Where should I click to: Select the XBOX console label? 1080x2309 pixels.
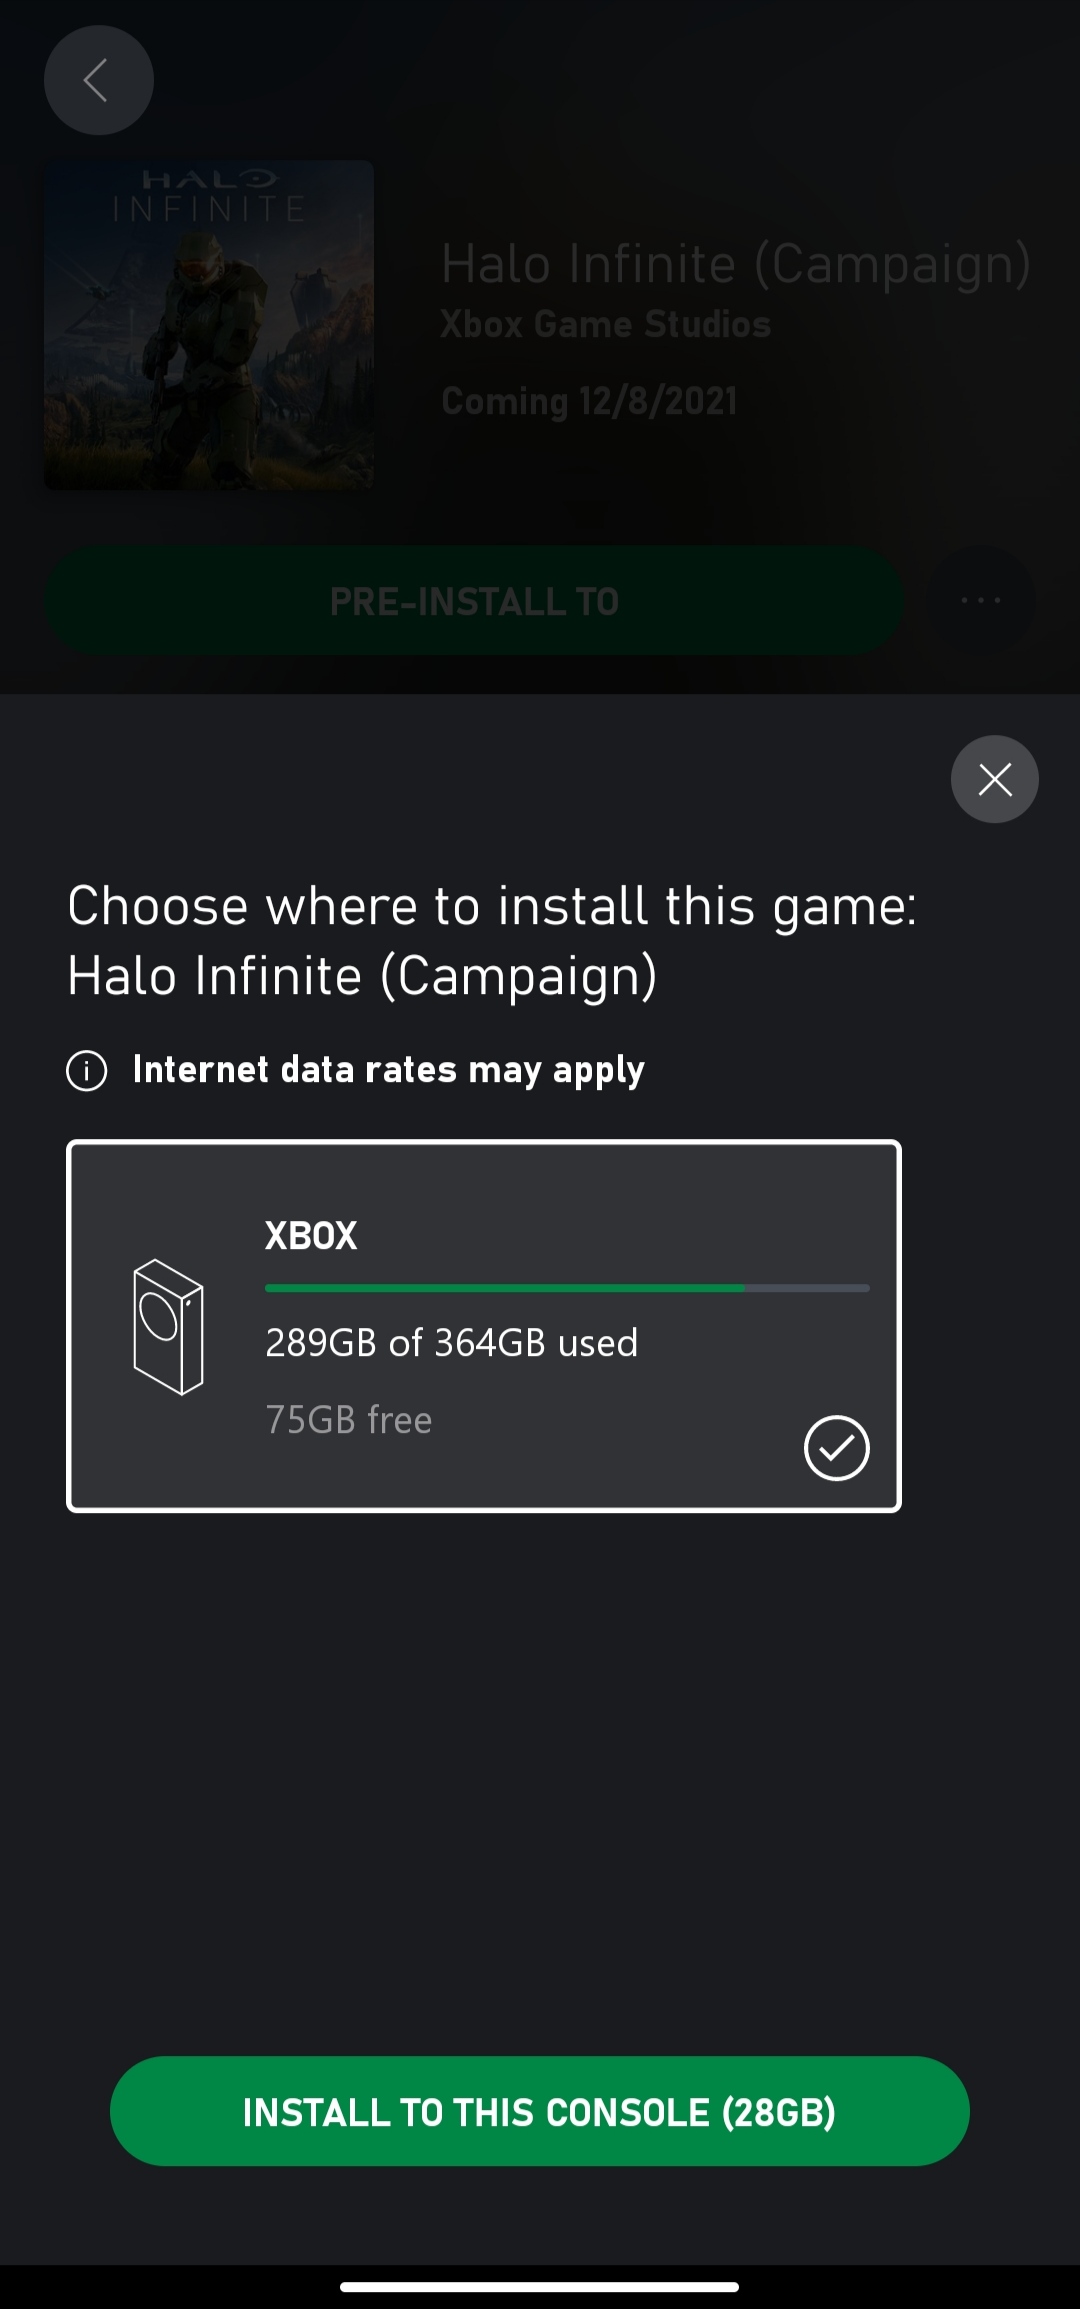click(x=311, y=1235)
